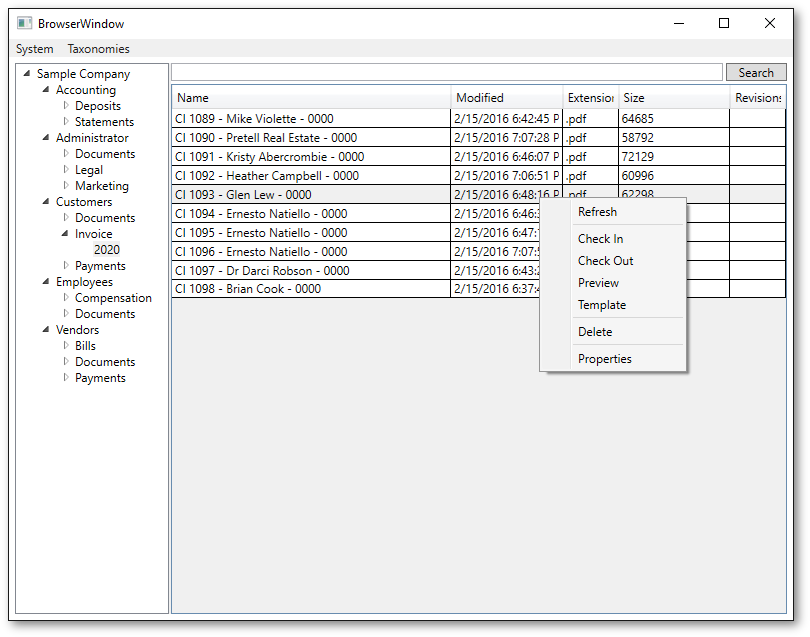Select Payments under Customers
This screenshot has width=810, height=637.
tap(100, 266)
